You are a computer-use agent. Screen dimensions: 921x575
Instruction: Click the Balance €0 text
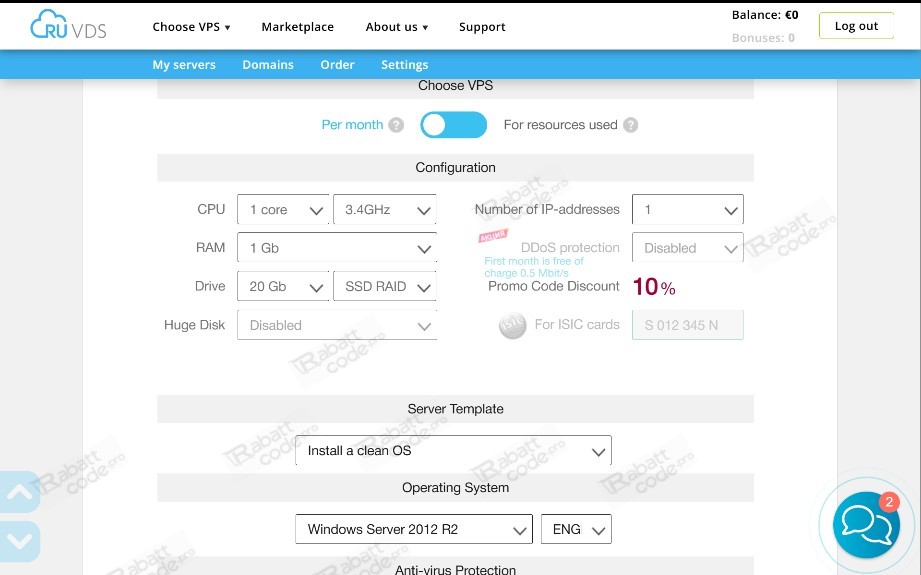tap(765, 15)
